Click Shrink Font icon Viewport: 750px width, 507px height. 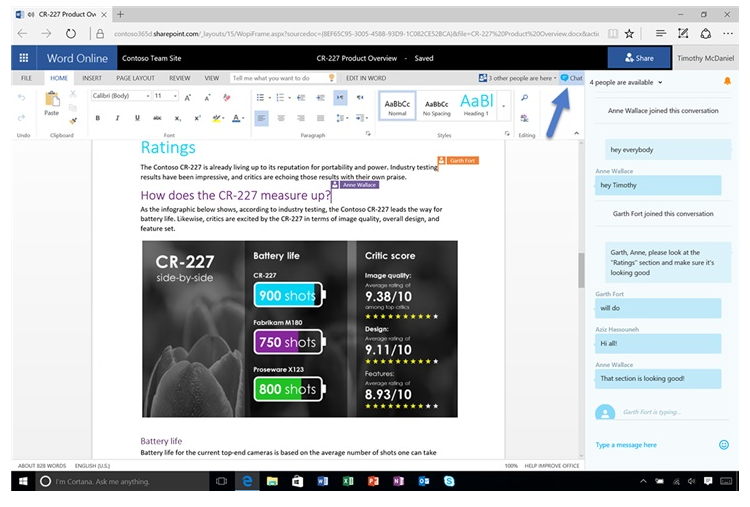tap(208, 97)
